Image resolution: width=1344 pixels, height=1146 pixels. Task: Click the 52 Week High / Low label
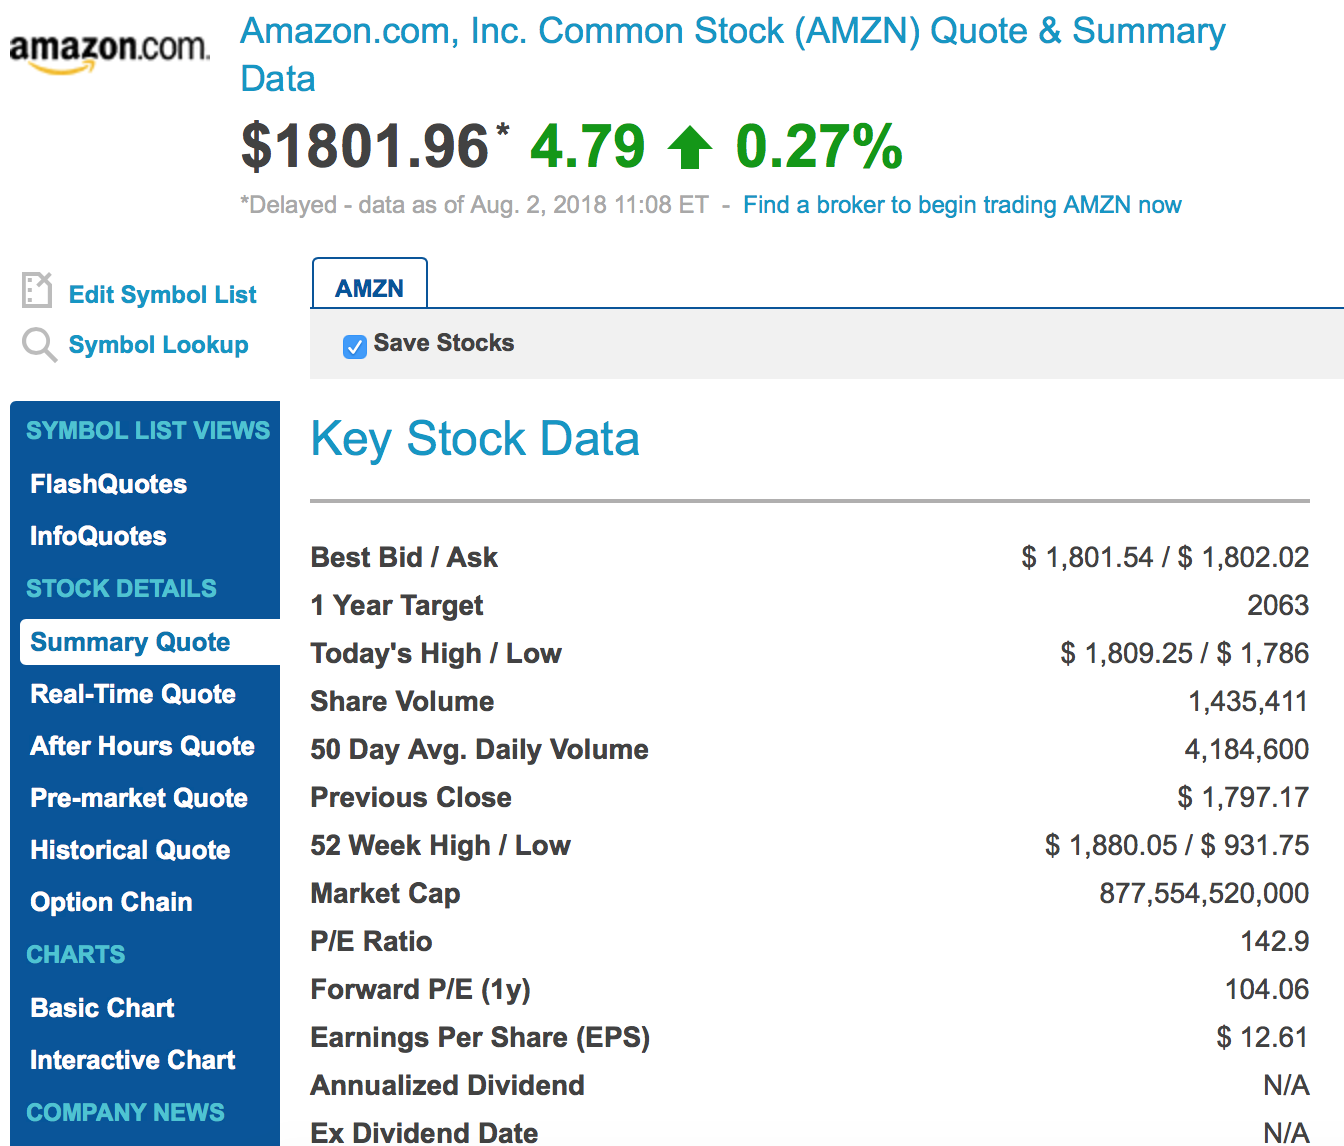pyautogui.click(x=441, y=845)
